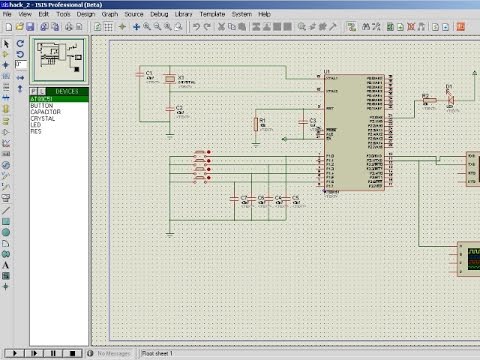Open the New file icon

point(9,27)
